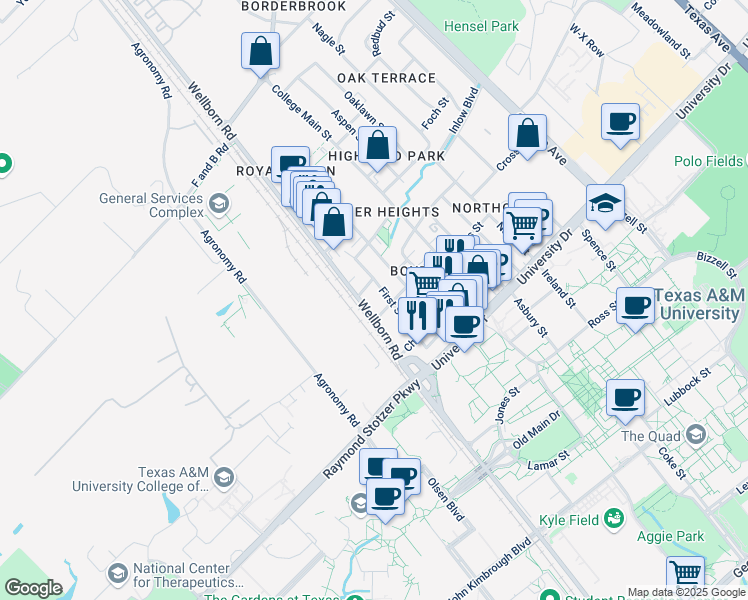Open the frontmost coffee cup marker near Olsen Blvd
The image size is (748, 600).
[385, 500]
